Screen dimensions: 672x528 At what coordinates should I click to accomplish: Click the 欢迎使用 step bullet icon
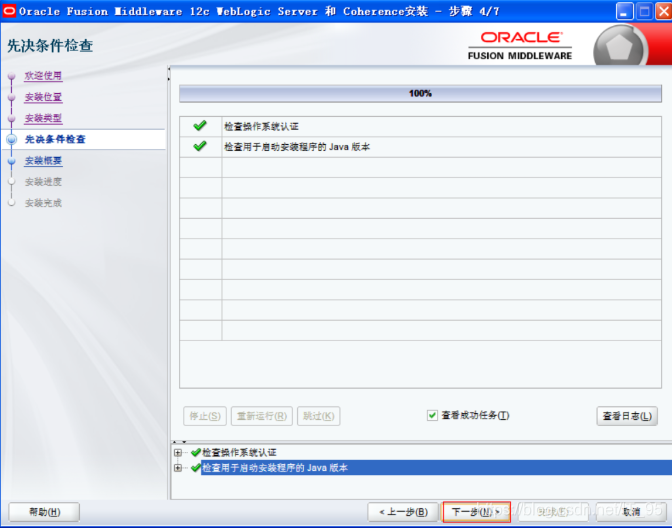click(x=12, y=76)
